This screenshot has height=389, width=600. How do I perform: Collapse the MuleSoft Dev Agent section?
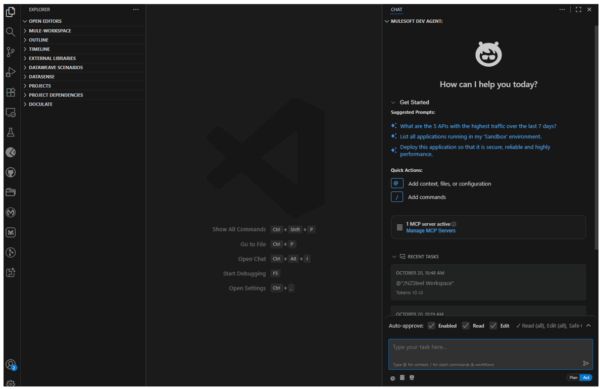(x=414, y=21)
